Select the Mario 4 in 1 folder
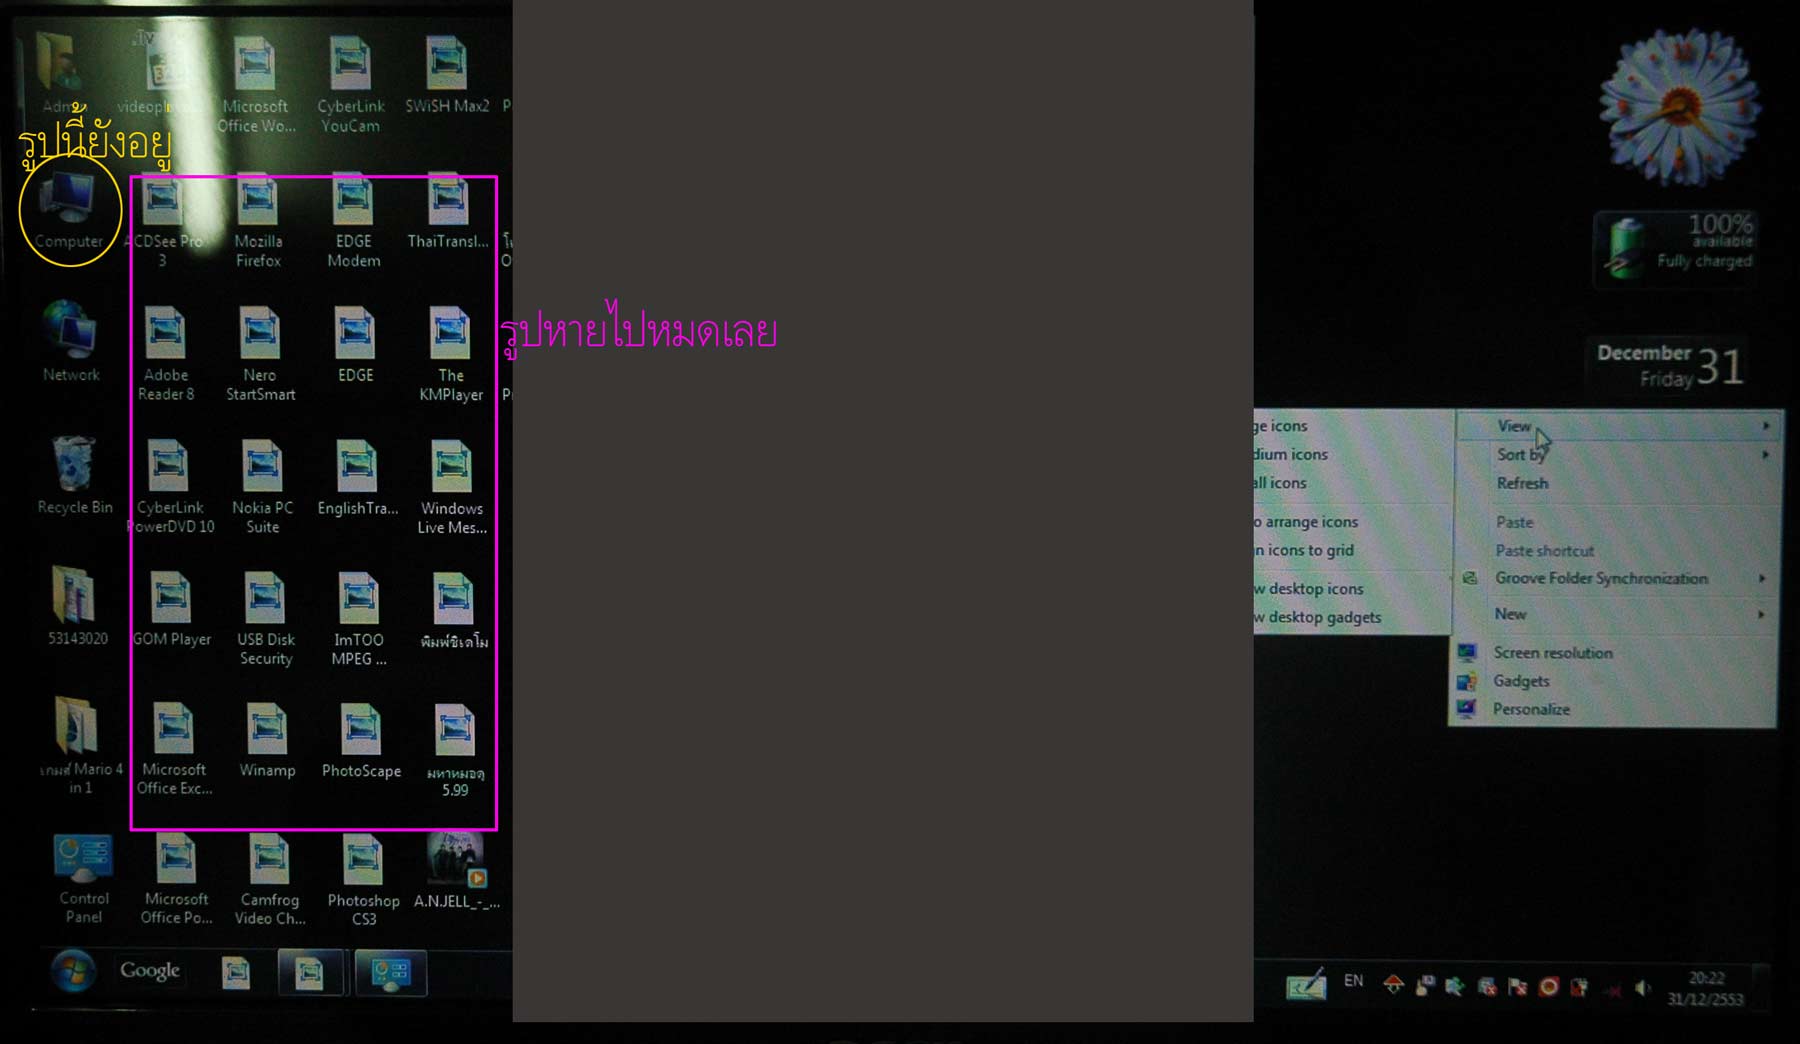Screen dimensions: 1800x1044 pos(79,745)
